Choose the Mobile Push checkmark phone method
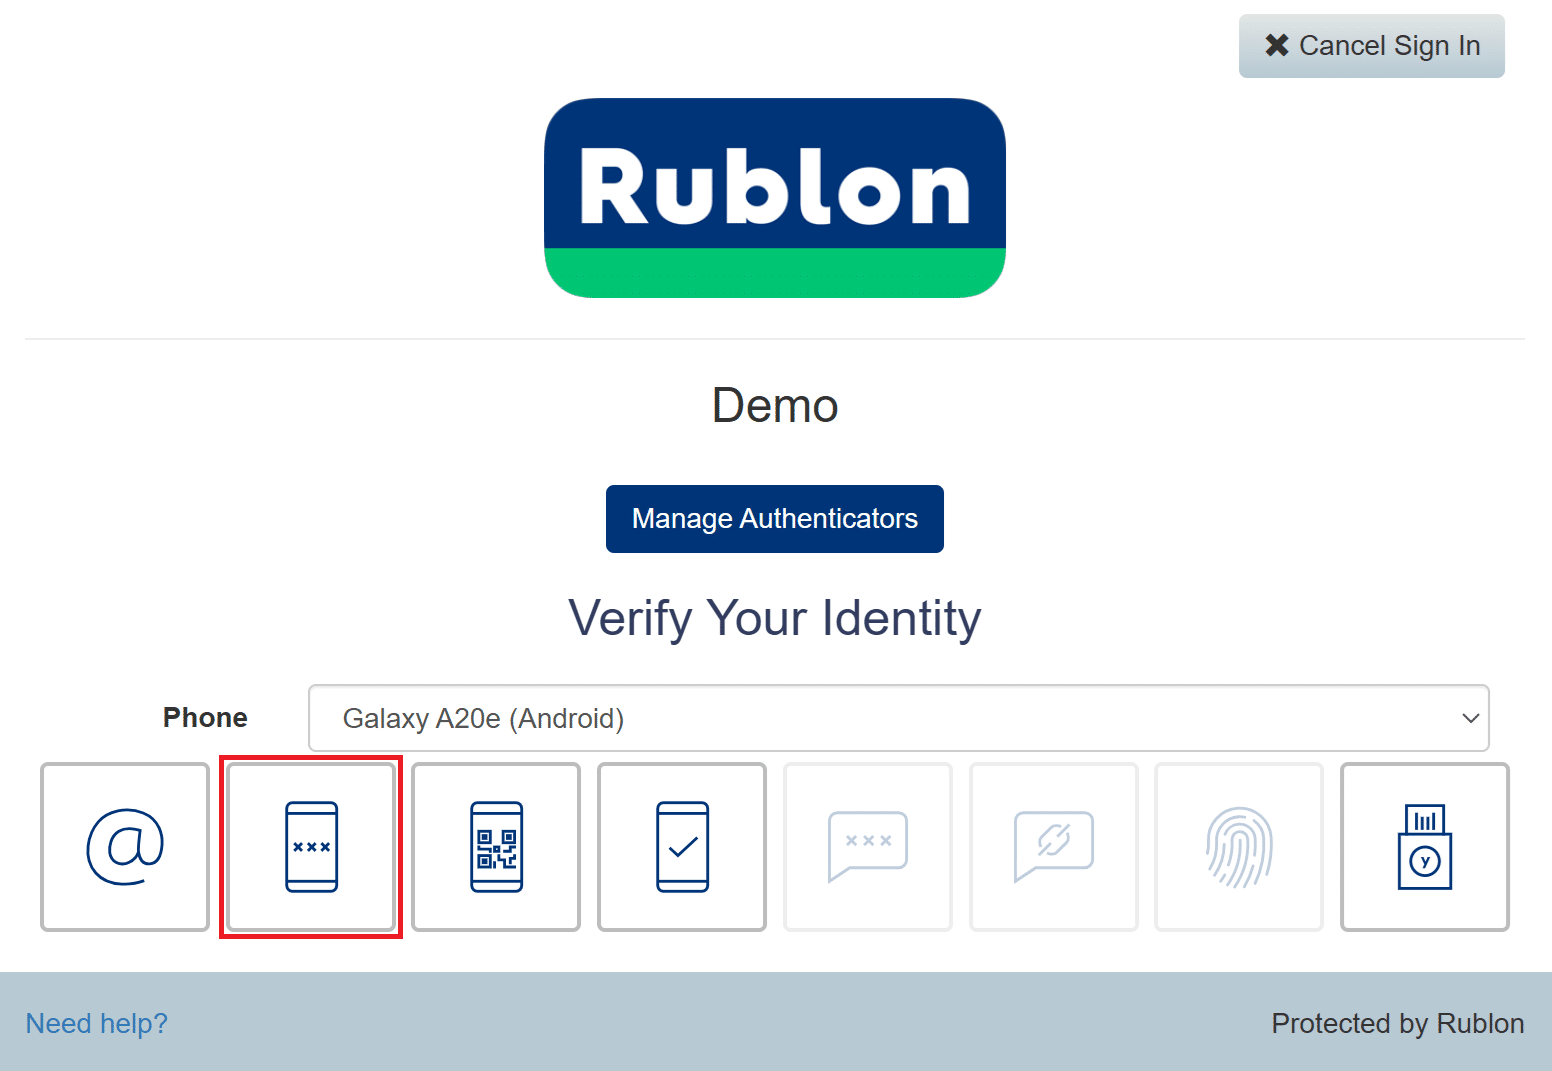Image resolution: width=1552 pixels, height=1071 pixels. pos(682,847)
